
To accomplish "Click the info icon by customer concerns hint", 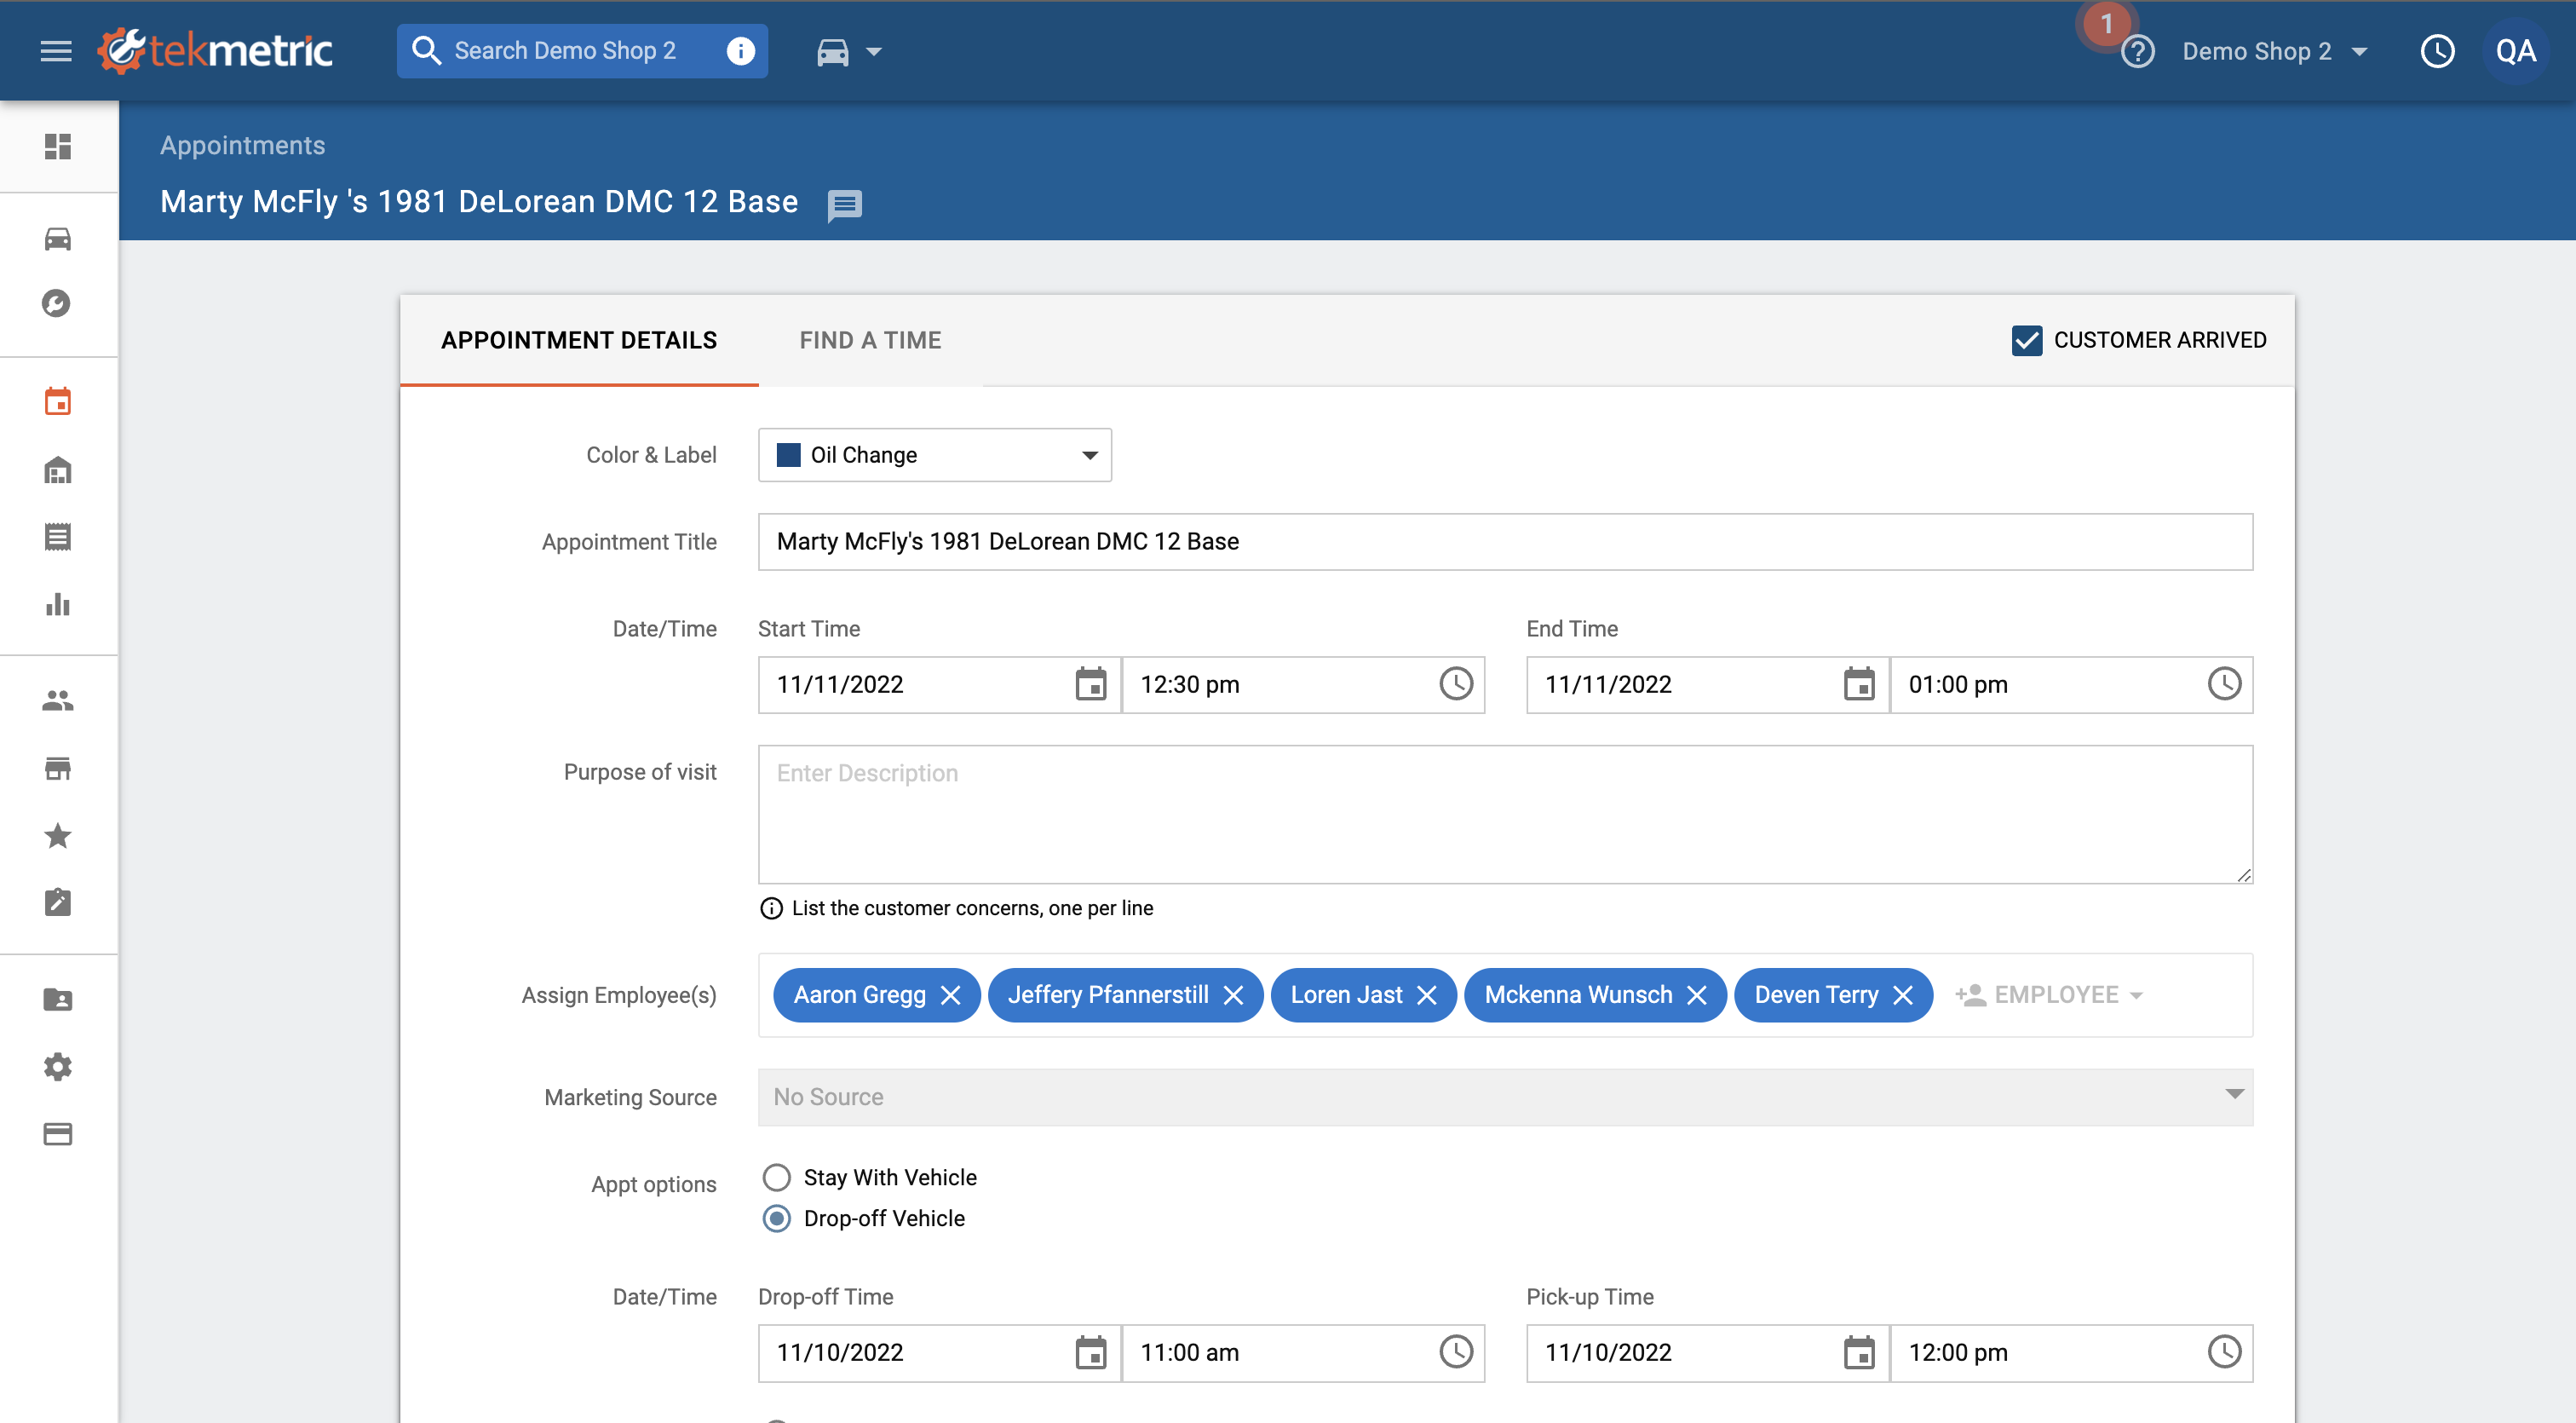I will pyautogui.click(x=771, y=908).
